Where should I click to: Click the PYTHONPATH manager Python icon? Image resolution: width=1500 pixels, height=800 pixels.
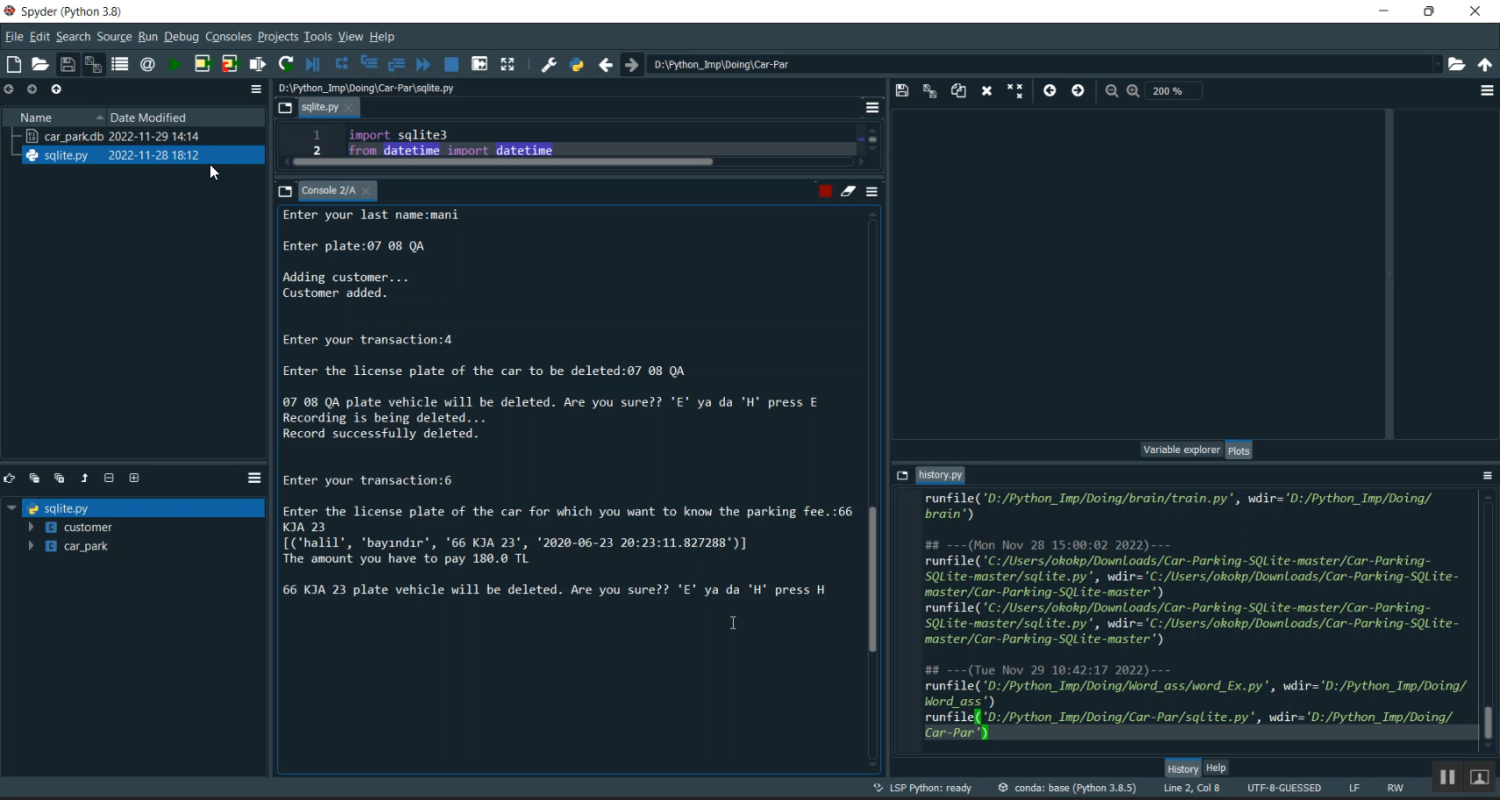click(576, 64)
